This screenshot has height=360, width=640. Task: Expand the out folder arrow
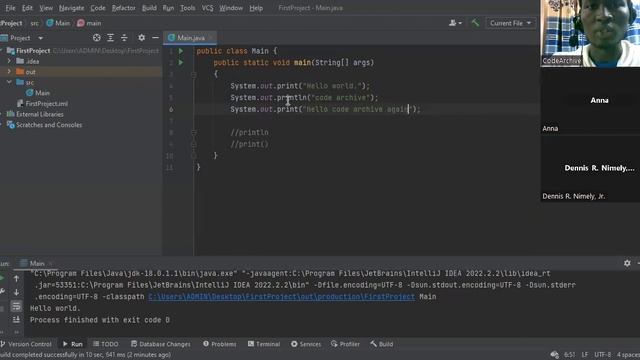[x=9, y=71]
